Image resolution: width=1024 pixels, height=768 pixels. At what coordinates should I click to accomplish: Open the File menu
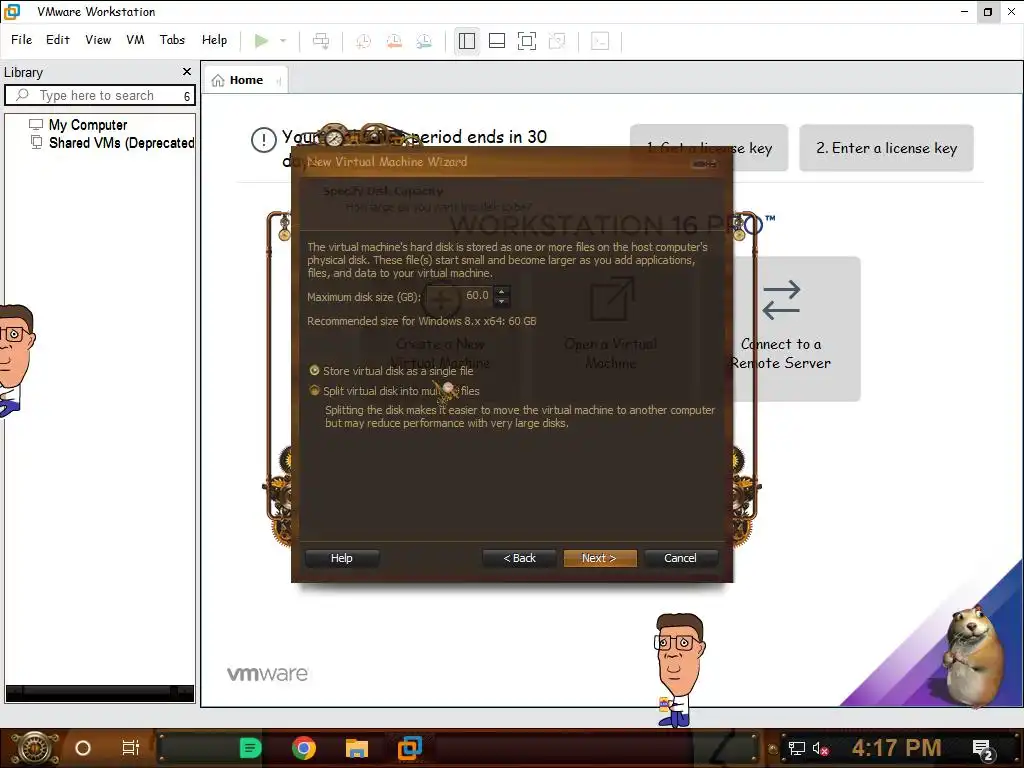pyautogui.click(x=22, y=40)
